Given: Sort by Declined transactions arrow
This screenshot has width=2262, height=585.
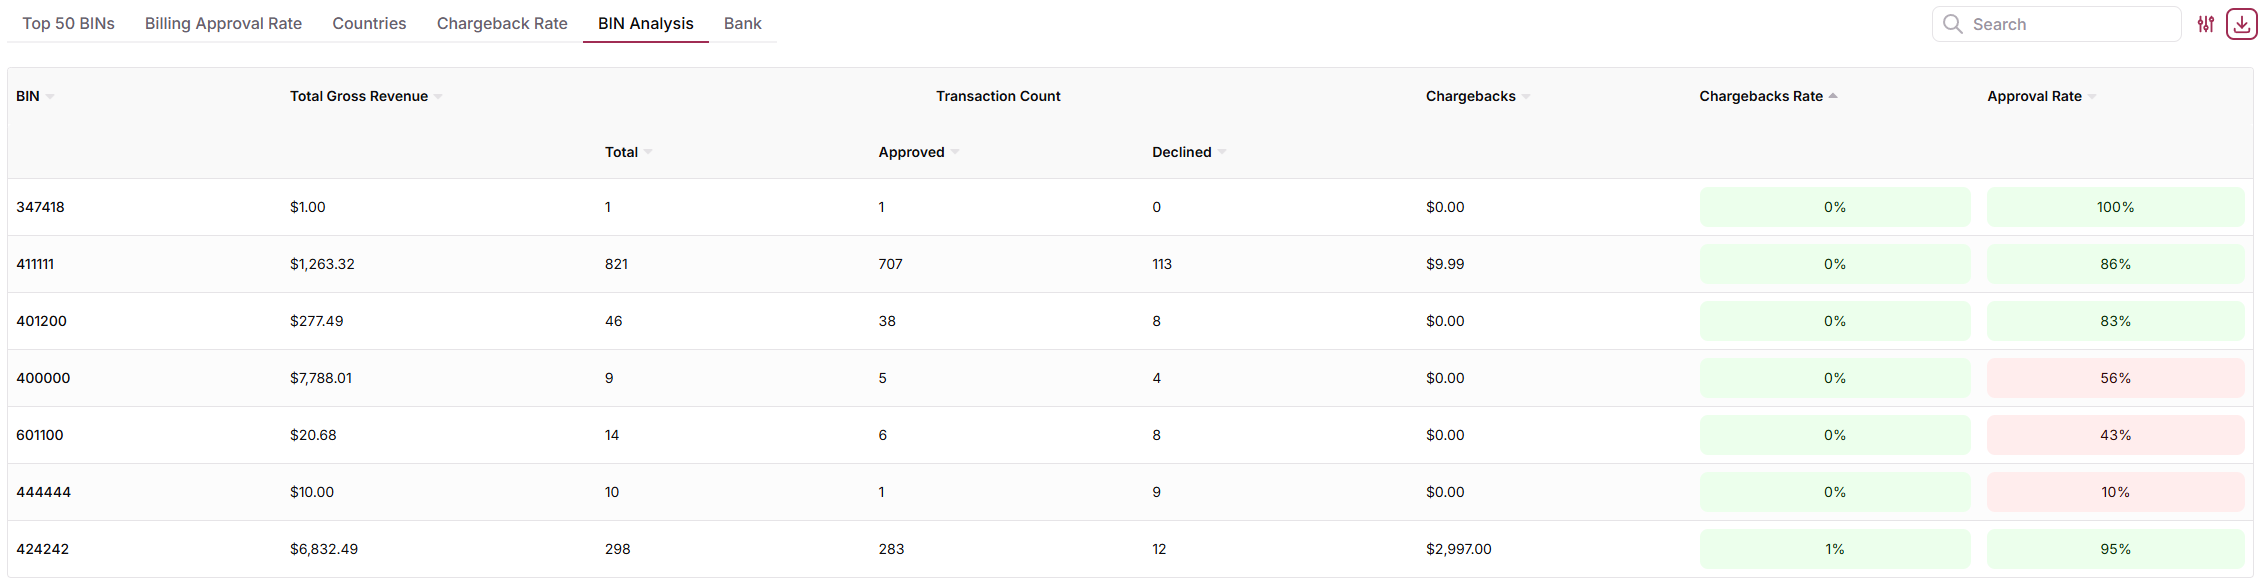Looking at the screenshot, I should (x=1222, y=153).
